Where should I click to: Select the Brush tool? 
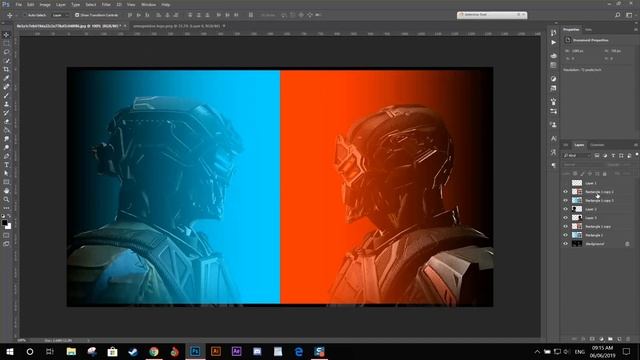tap(6, 96)
